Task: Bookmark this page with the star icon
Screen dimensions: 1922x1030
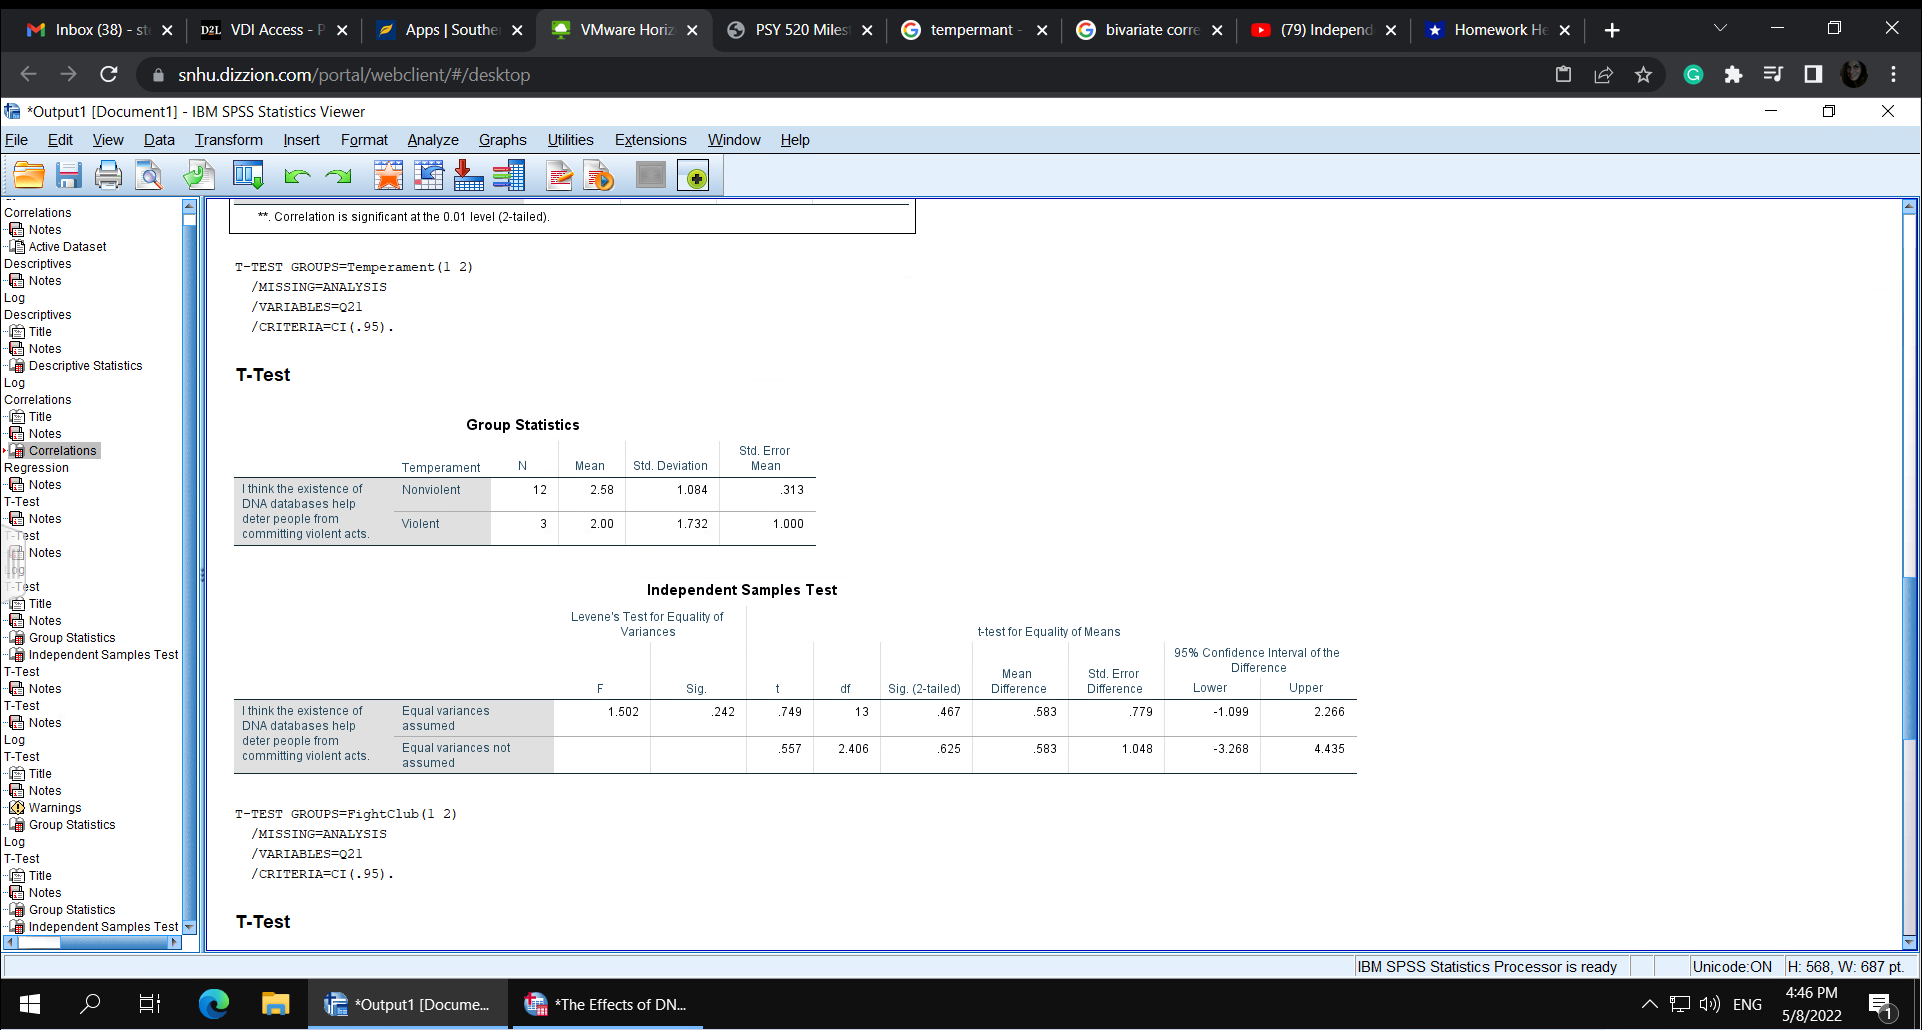Action: [x=1643, y=74]
